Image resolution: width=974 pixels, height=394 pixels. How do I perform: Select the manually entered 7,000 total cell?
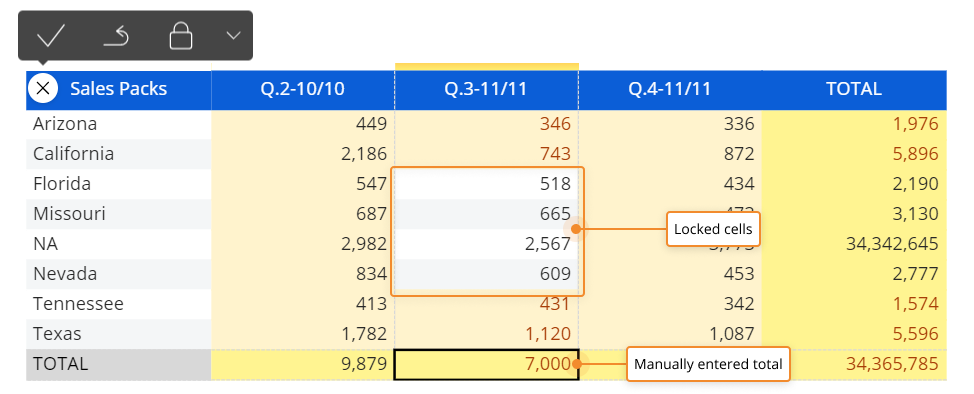(486, 364)
